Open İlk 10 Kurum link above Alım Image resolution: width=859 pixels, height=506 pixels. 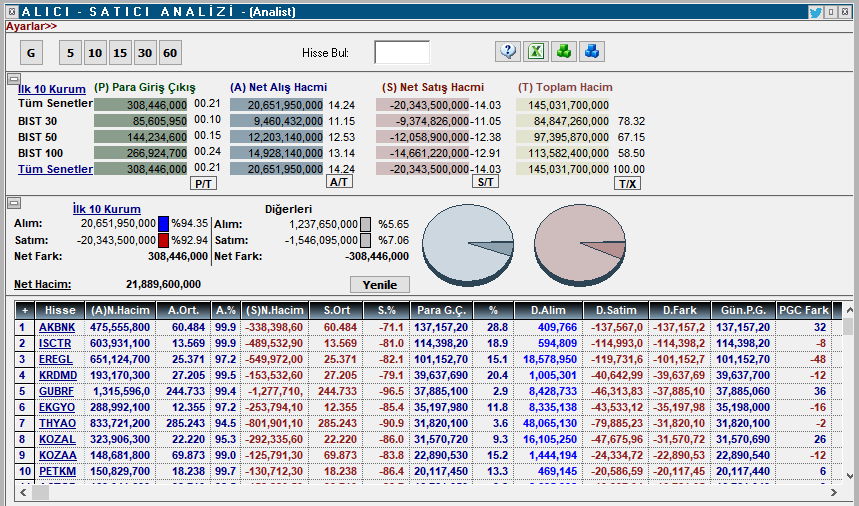click(106, 209)
